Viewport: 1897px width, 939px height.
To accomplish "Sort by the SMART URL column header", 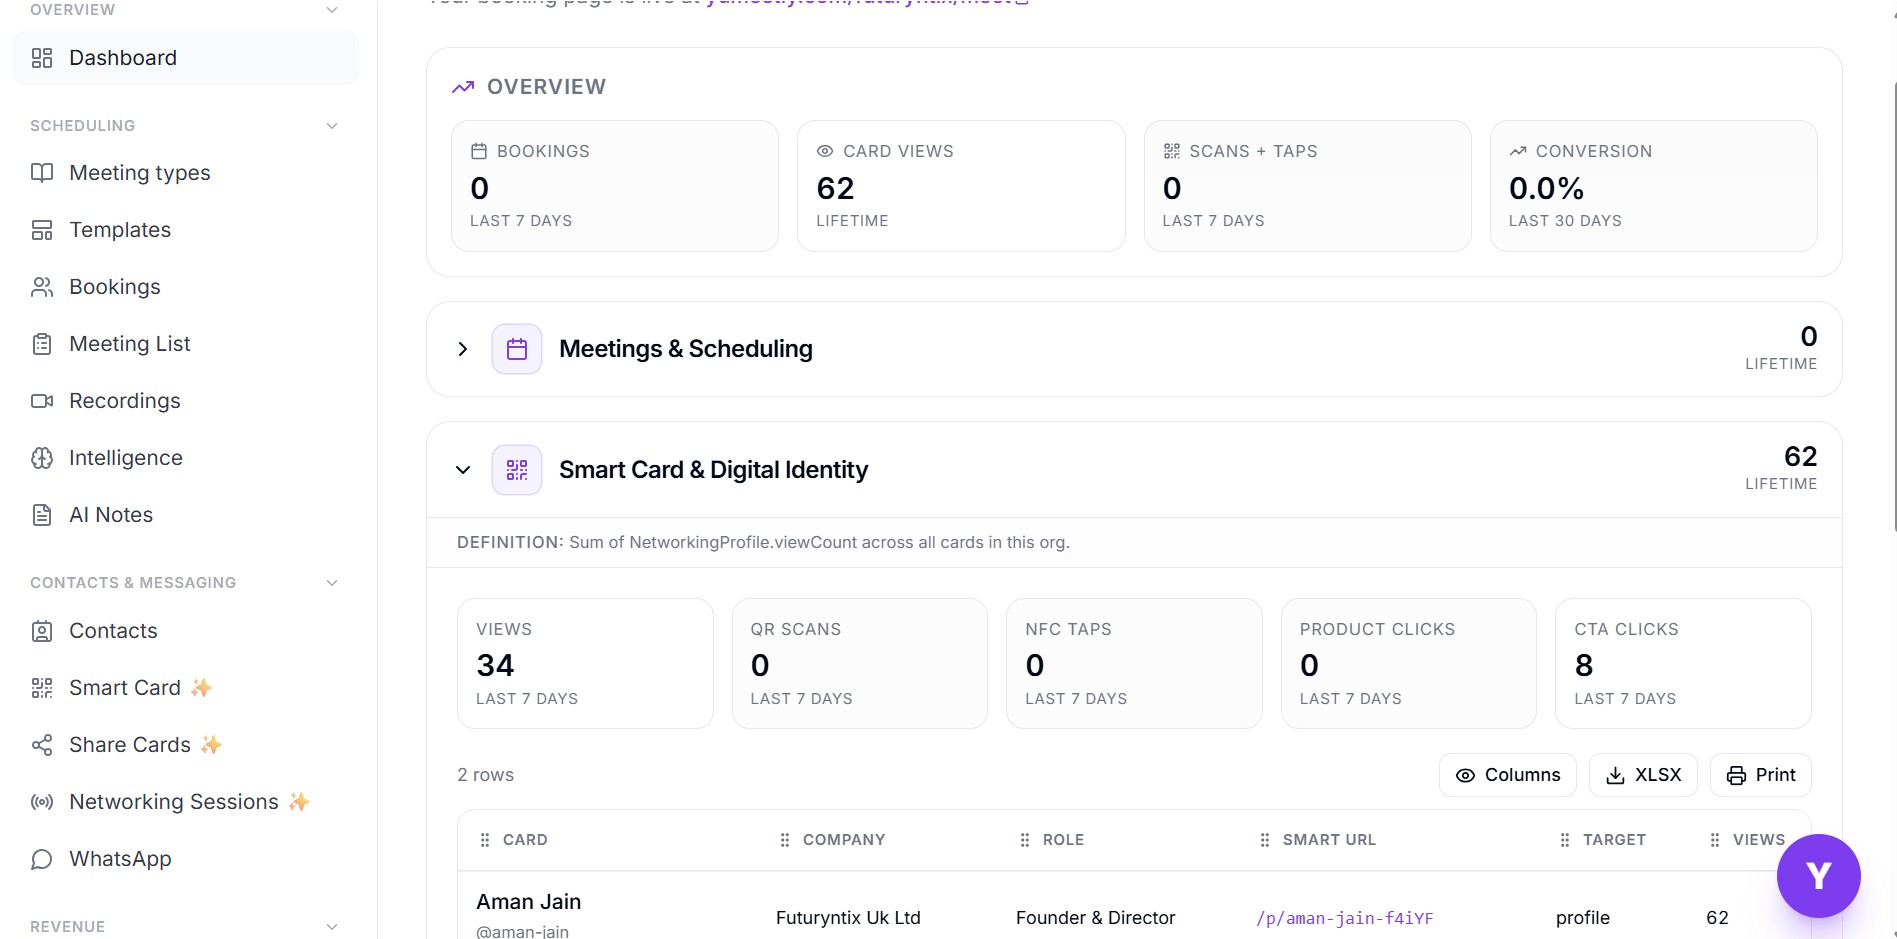I will [1329, 840].
